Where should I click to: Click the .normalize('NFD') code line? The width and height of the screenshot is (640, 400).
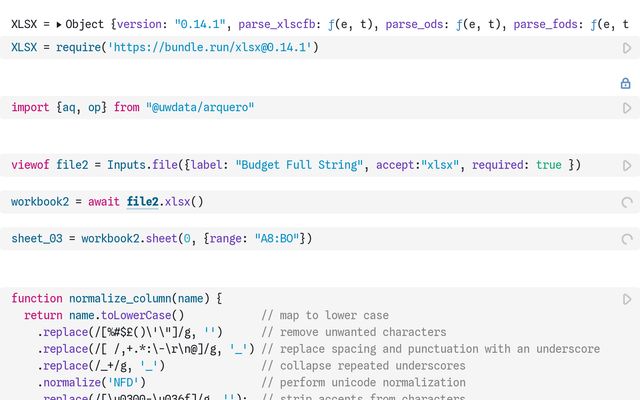(x=92, y=382)
